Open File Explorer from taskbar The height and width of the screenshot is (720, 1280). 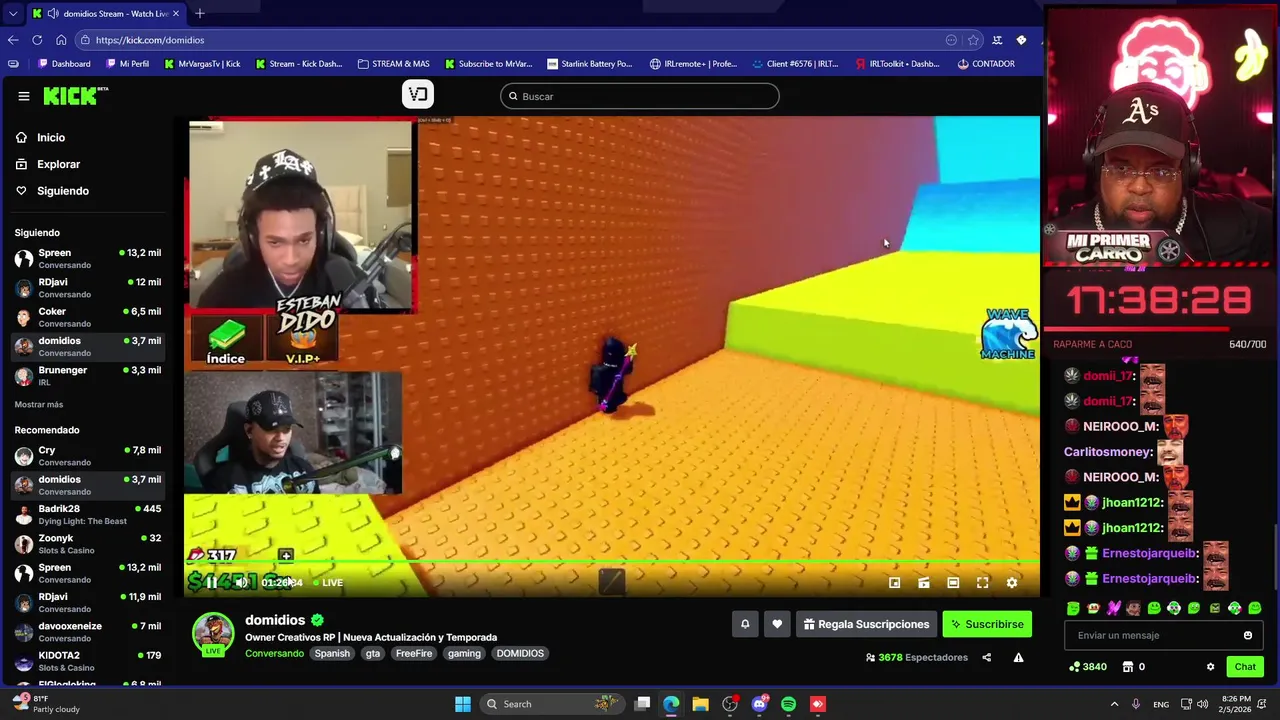[x=700, y=704]
